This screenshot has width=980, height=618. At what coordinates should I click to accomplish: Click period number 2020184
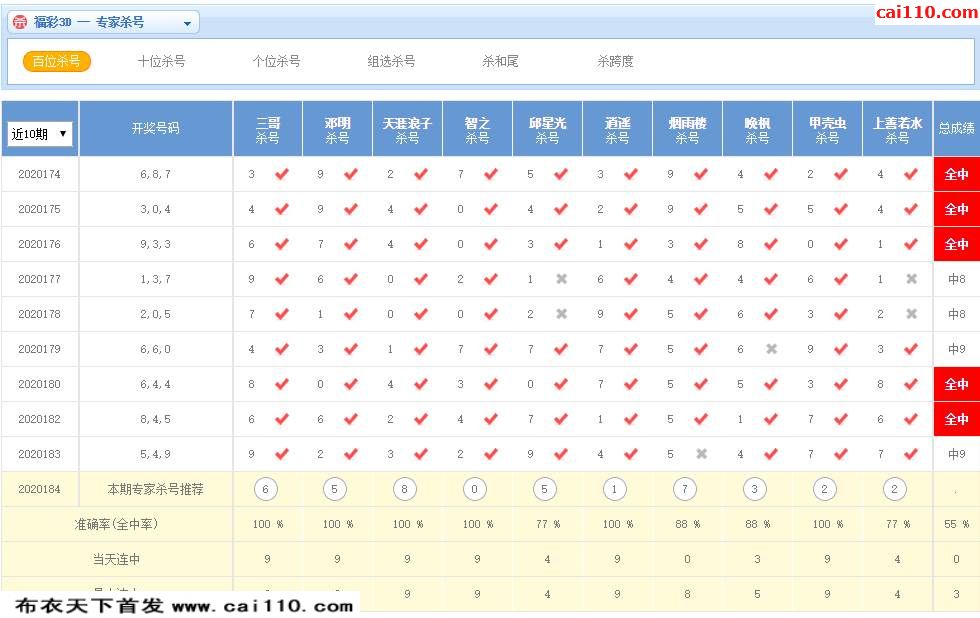(39, 489)
